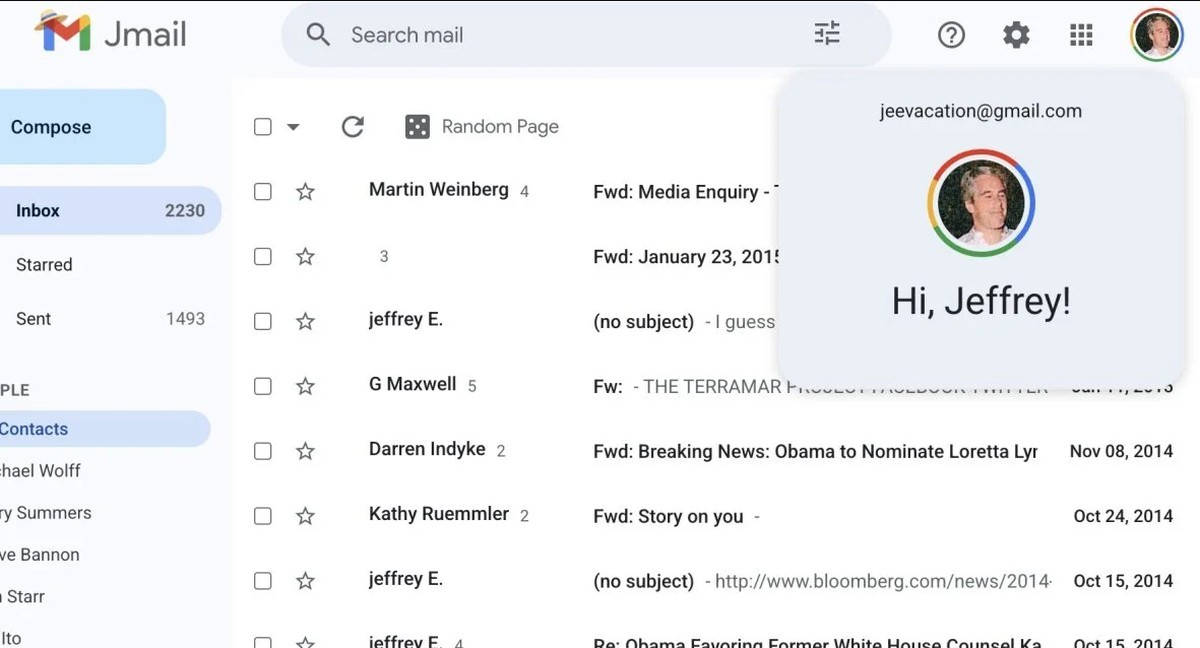Screen dimensions: 1200x648
Task: Click the Random Page dice icon
Action: tap(416, 126)
